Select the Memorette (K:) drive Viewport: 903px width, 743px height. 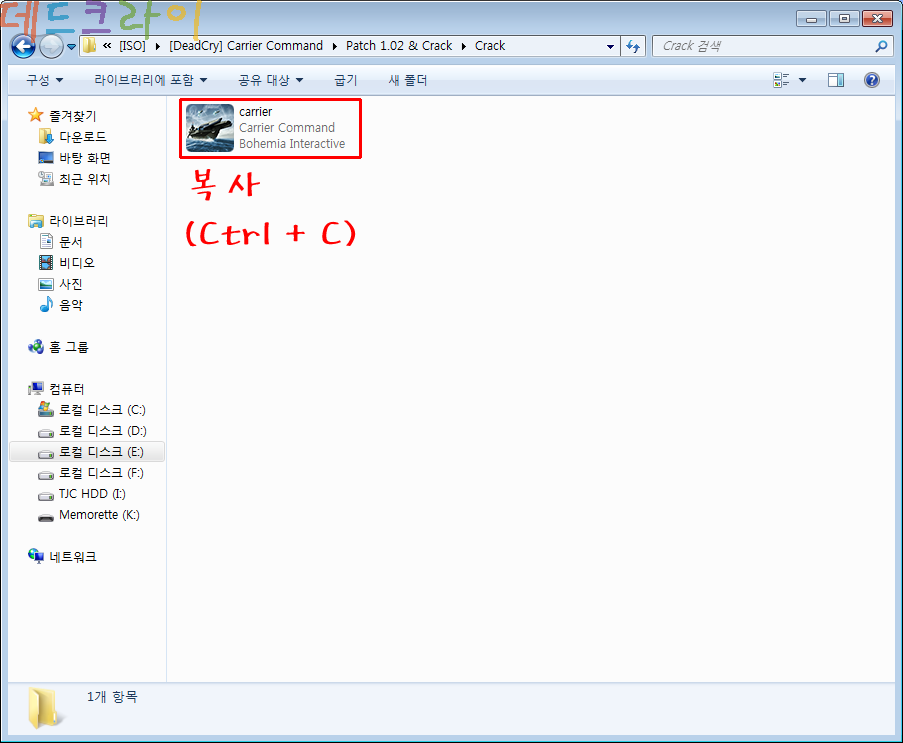pos(98,515)
